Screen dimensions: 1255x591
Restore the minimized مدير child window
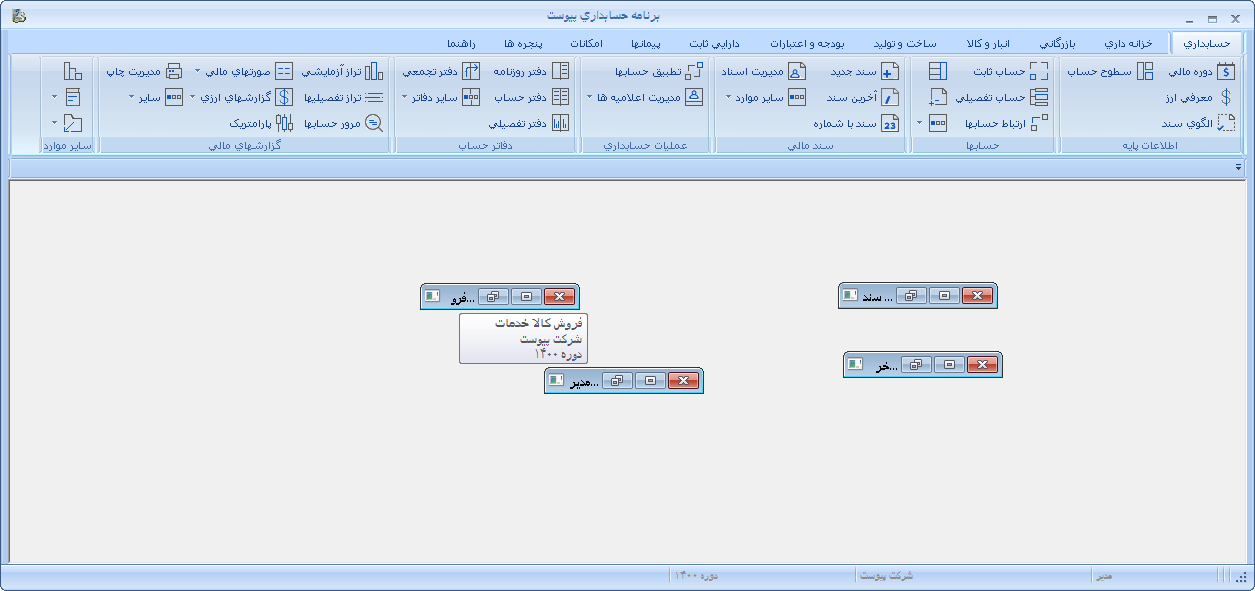(x=619, y=381)
